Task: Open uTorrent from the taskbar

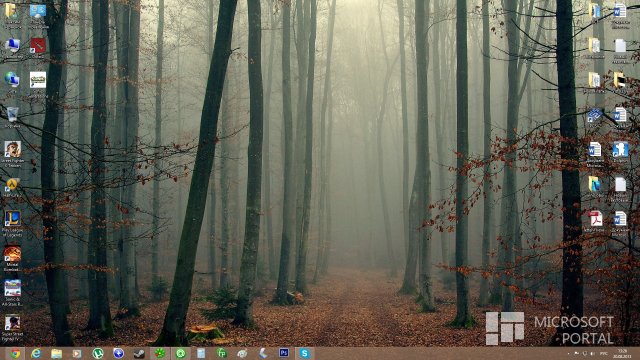Action: point(98,353)
